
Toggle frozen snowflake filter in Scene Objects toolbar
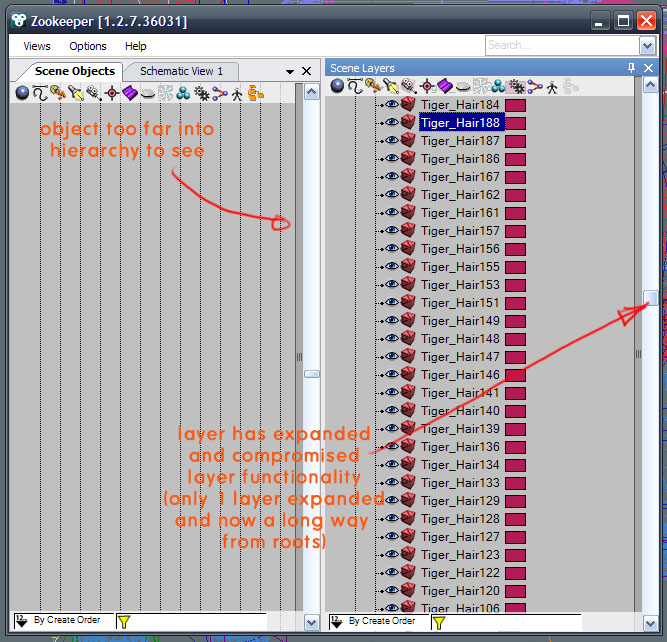165,93
